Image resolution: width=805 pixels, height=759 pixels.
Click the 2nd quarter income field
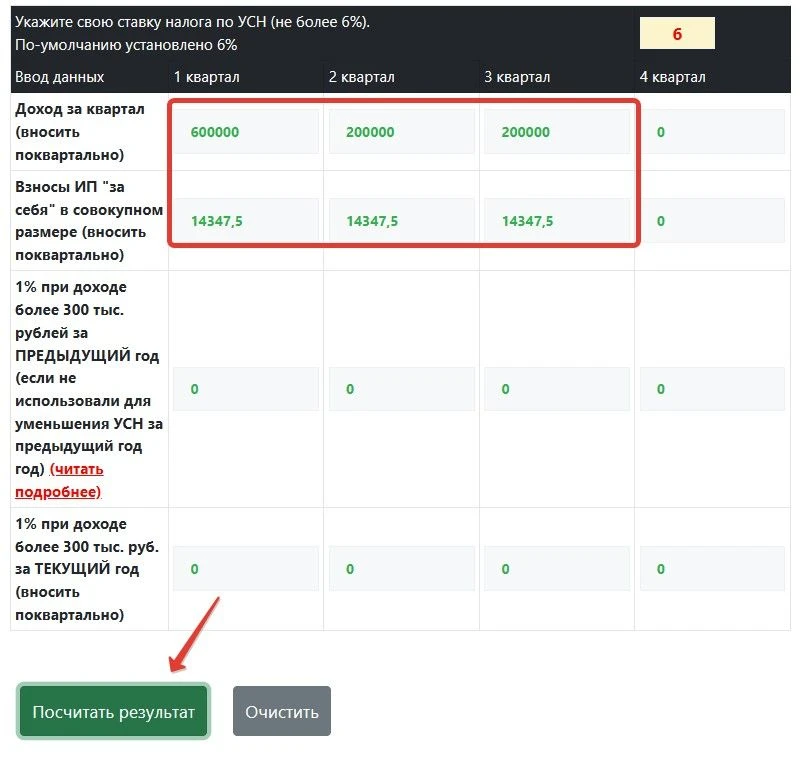click(x=401, y=131)
